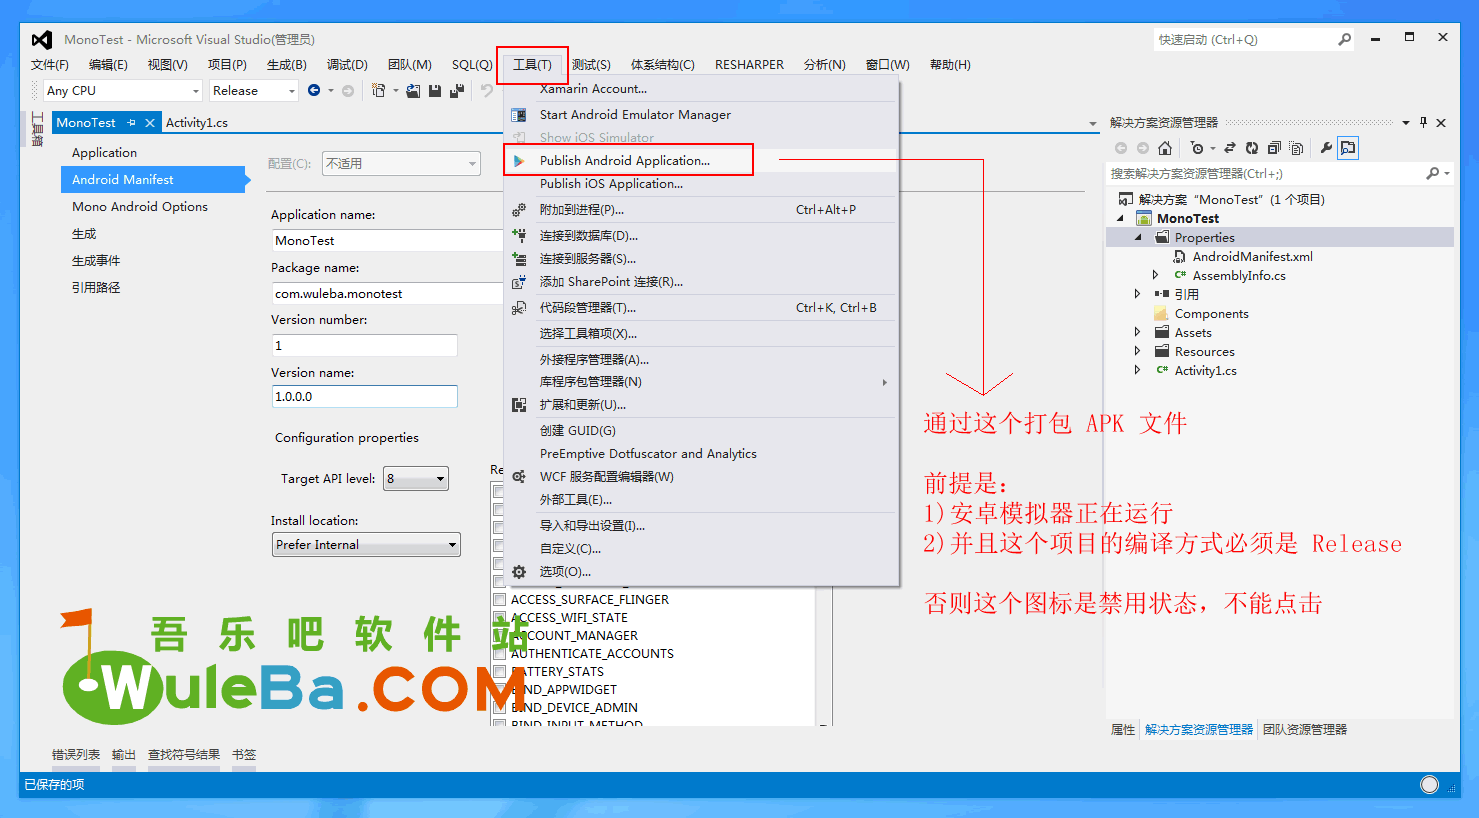Click the new project toolbar icon
The image size is (1479, 818).
[x=378, y=90]
